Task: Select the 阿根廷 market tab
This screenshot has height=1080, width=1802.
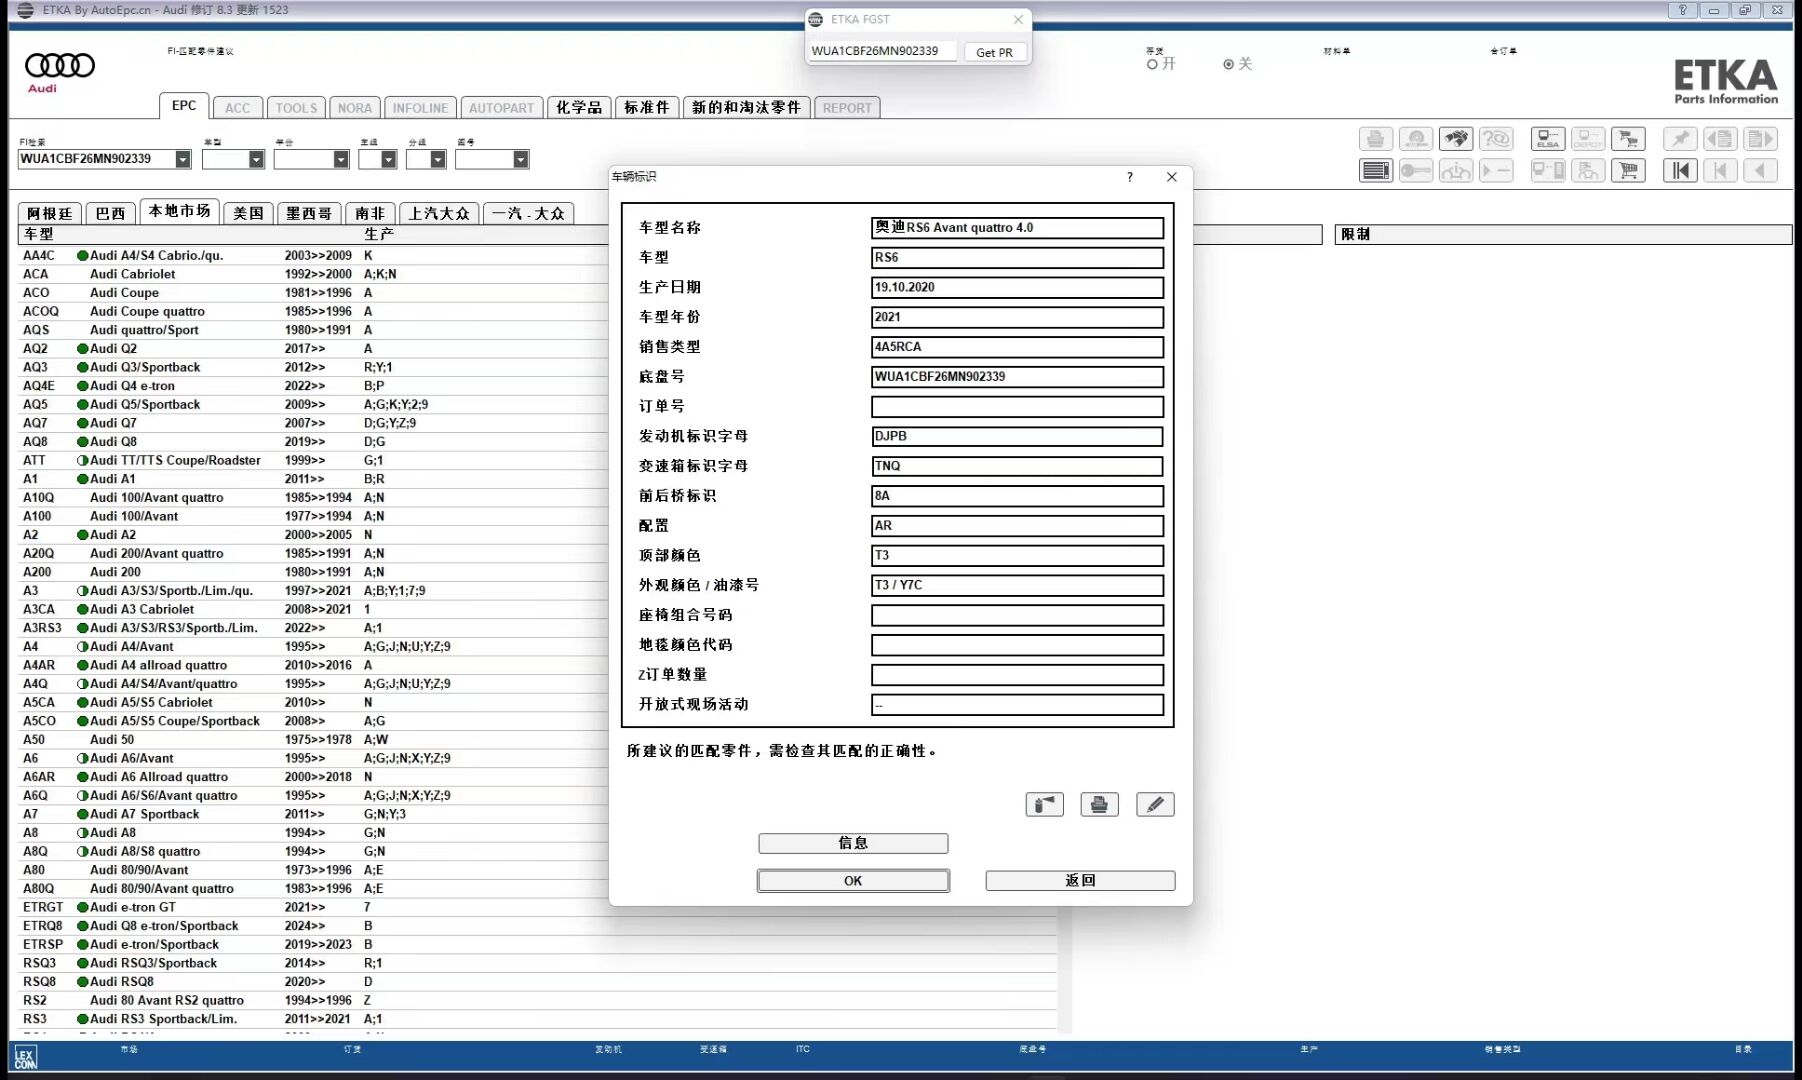Action: click(50, 213)
